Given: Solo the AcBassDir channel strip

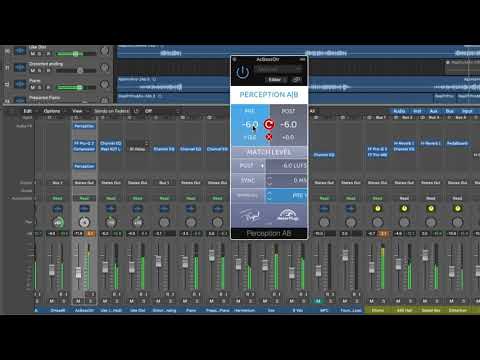Looking at the screenshot, I should point(90,301).
